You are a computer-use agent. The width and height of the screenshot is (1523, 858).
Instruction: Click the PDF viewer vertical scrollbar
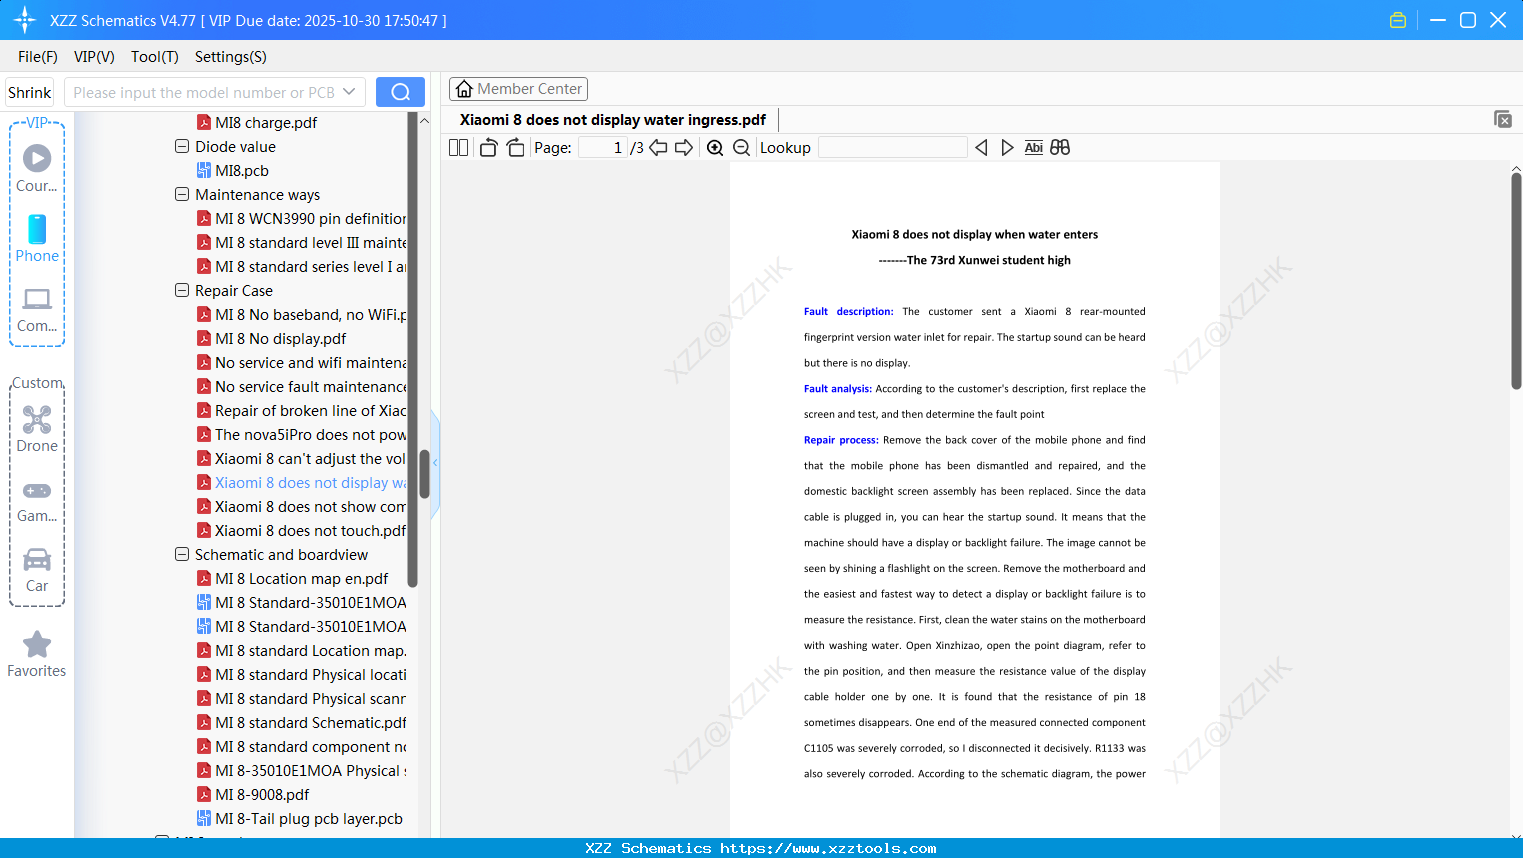pyautogui.click(x=1516, y=281)
